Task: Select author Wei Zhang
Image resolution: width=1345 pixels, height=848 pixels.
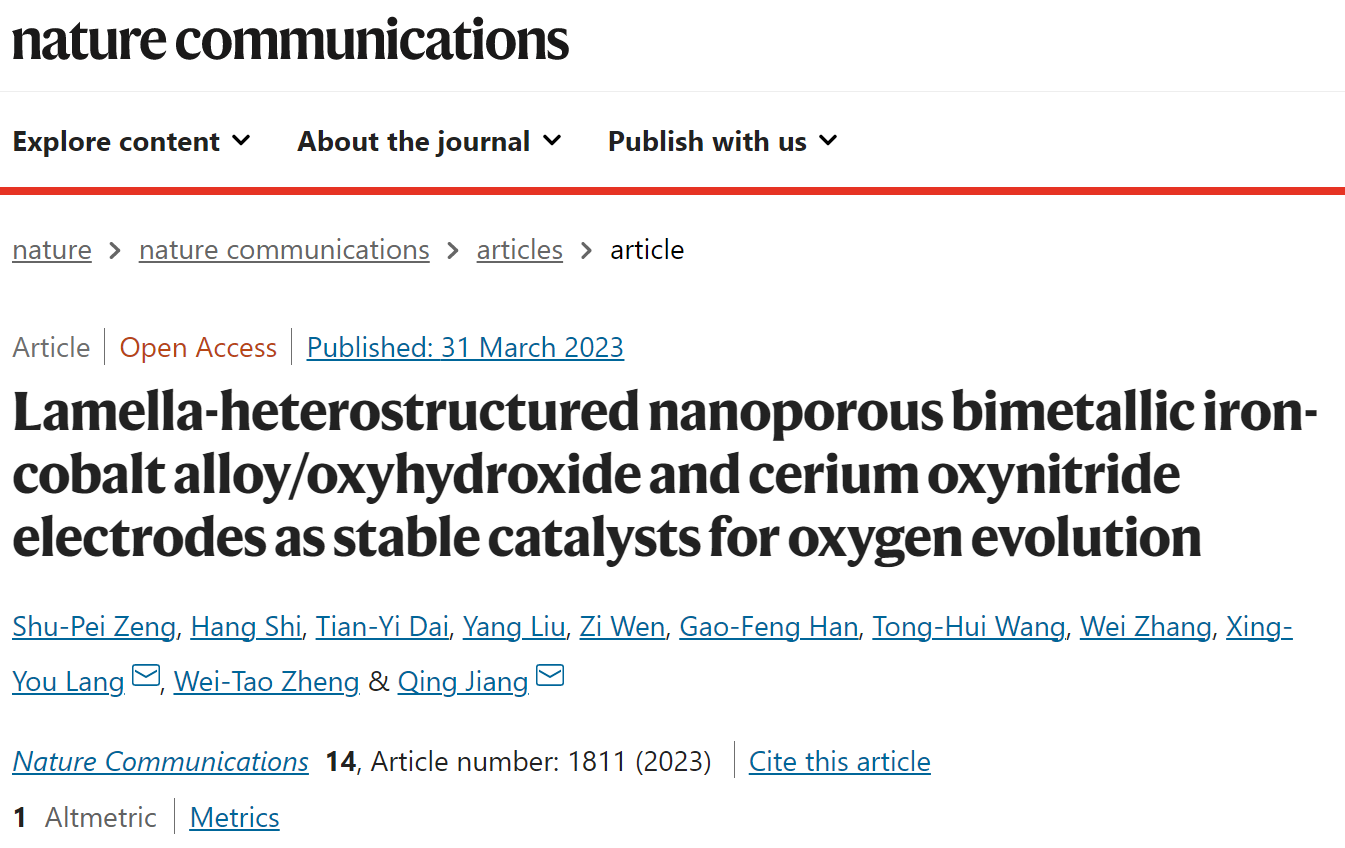Action: [x=1146, y=627]
